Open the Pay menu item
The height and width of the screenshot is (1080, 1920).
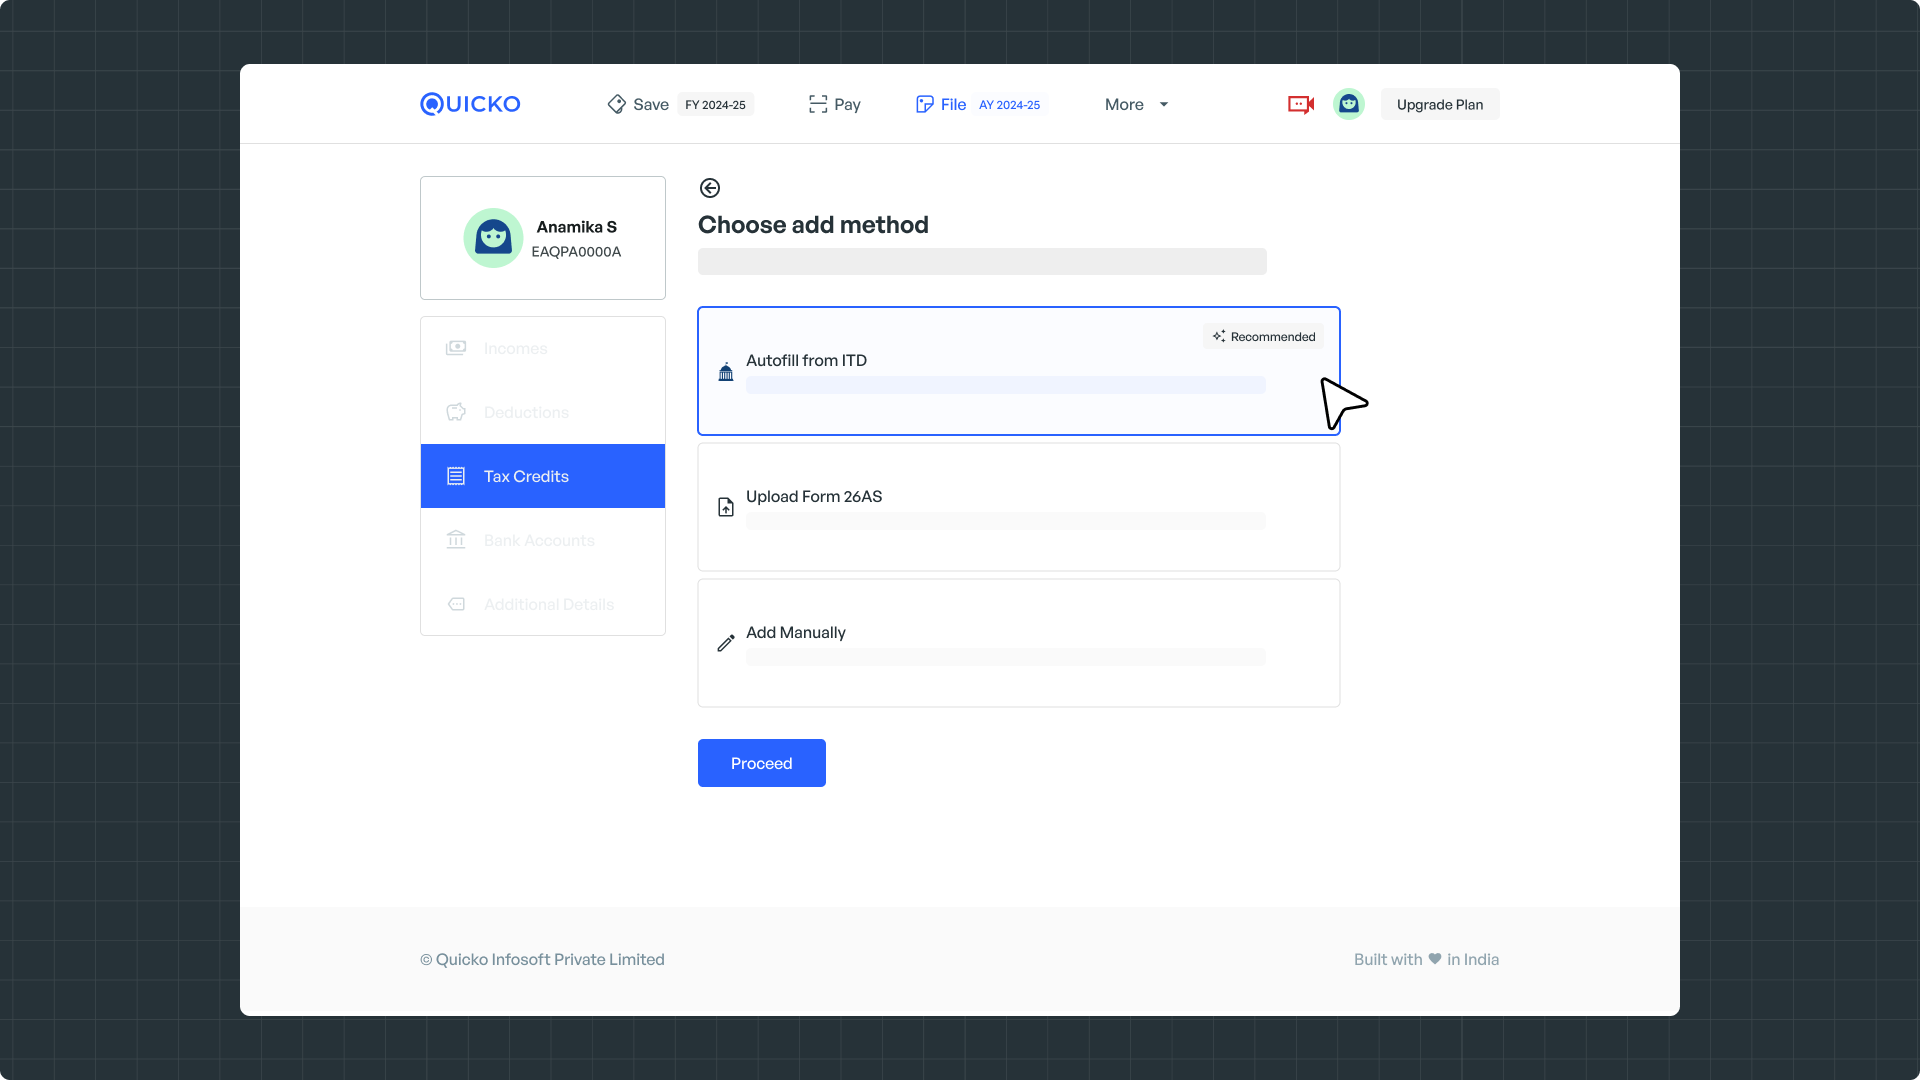tap(847, 104)
